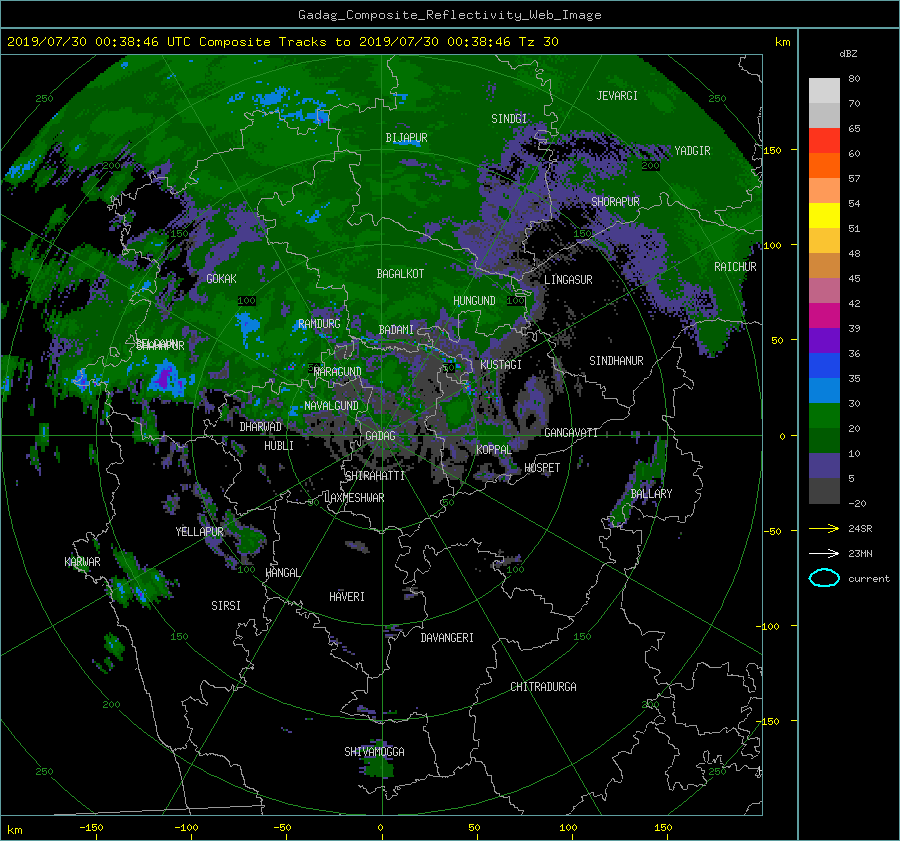This screenshot has width=900, height=841.
Task: Click the 0 tick on bottom km axis
Action: click(381, 827)
